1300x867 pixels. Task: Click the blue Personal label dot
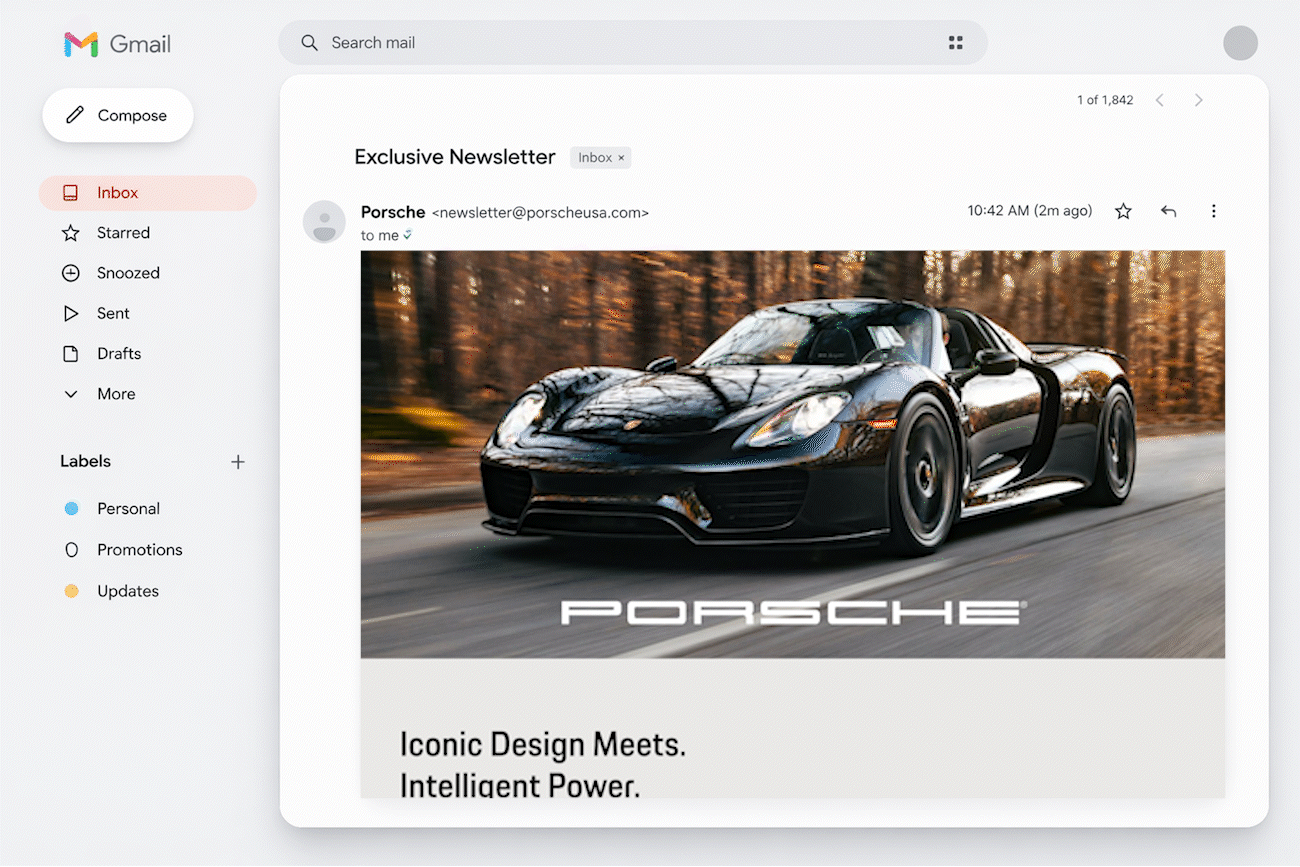pos(71,509)
